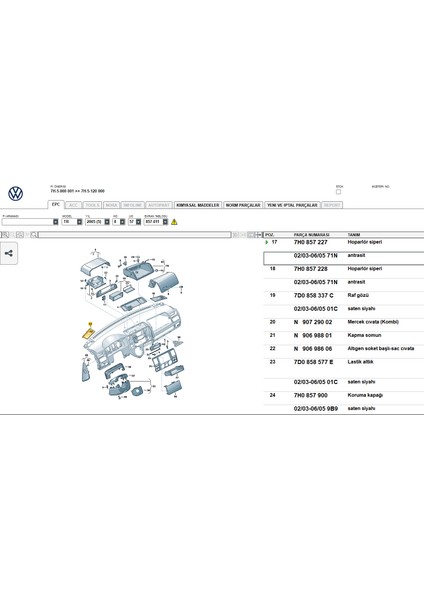Expand the first dropdown in the filter row
424x600 pixels.
pos(55,222)
